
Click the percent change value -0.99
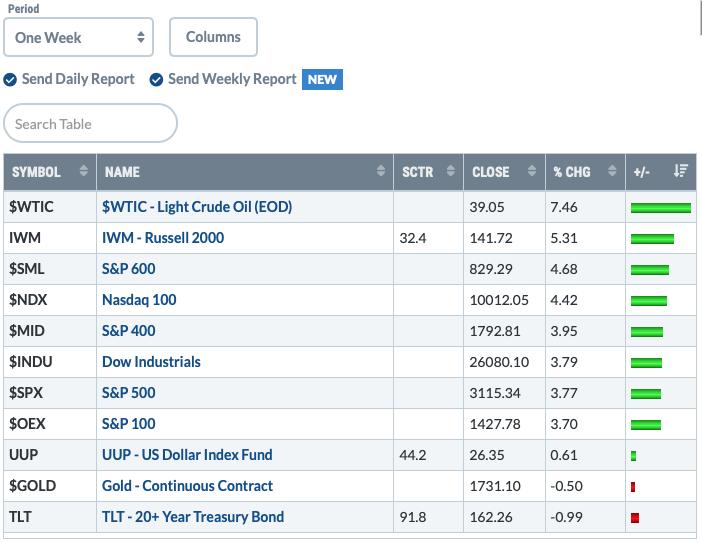pos(566,517)
